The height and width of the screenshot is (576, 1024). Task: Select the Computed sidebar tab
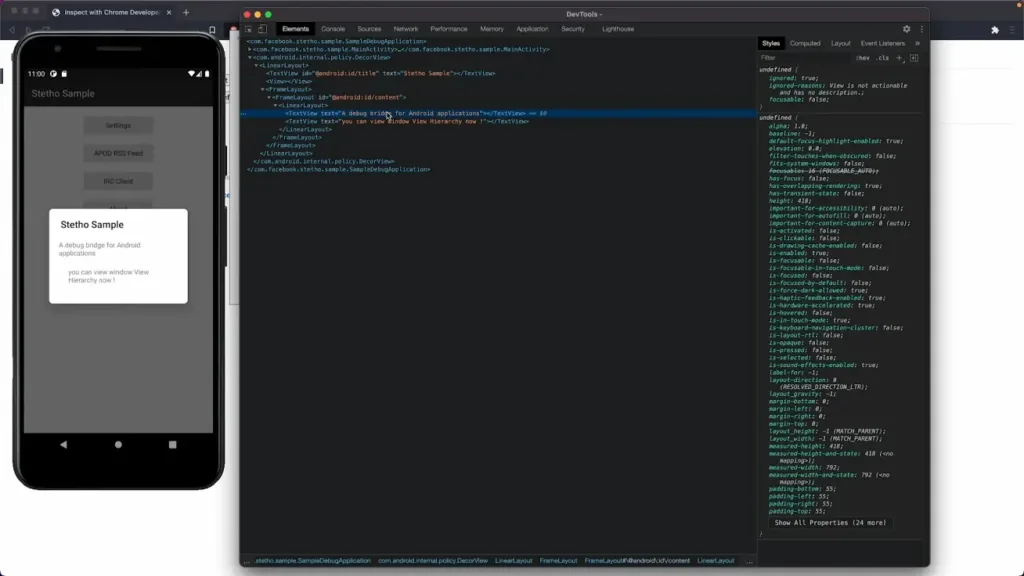click(x=805, y=43)
